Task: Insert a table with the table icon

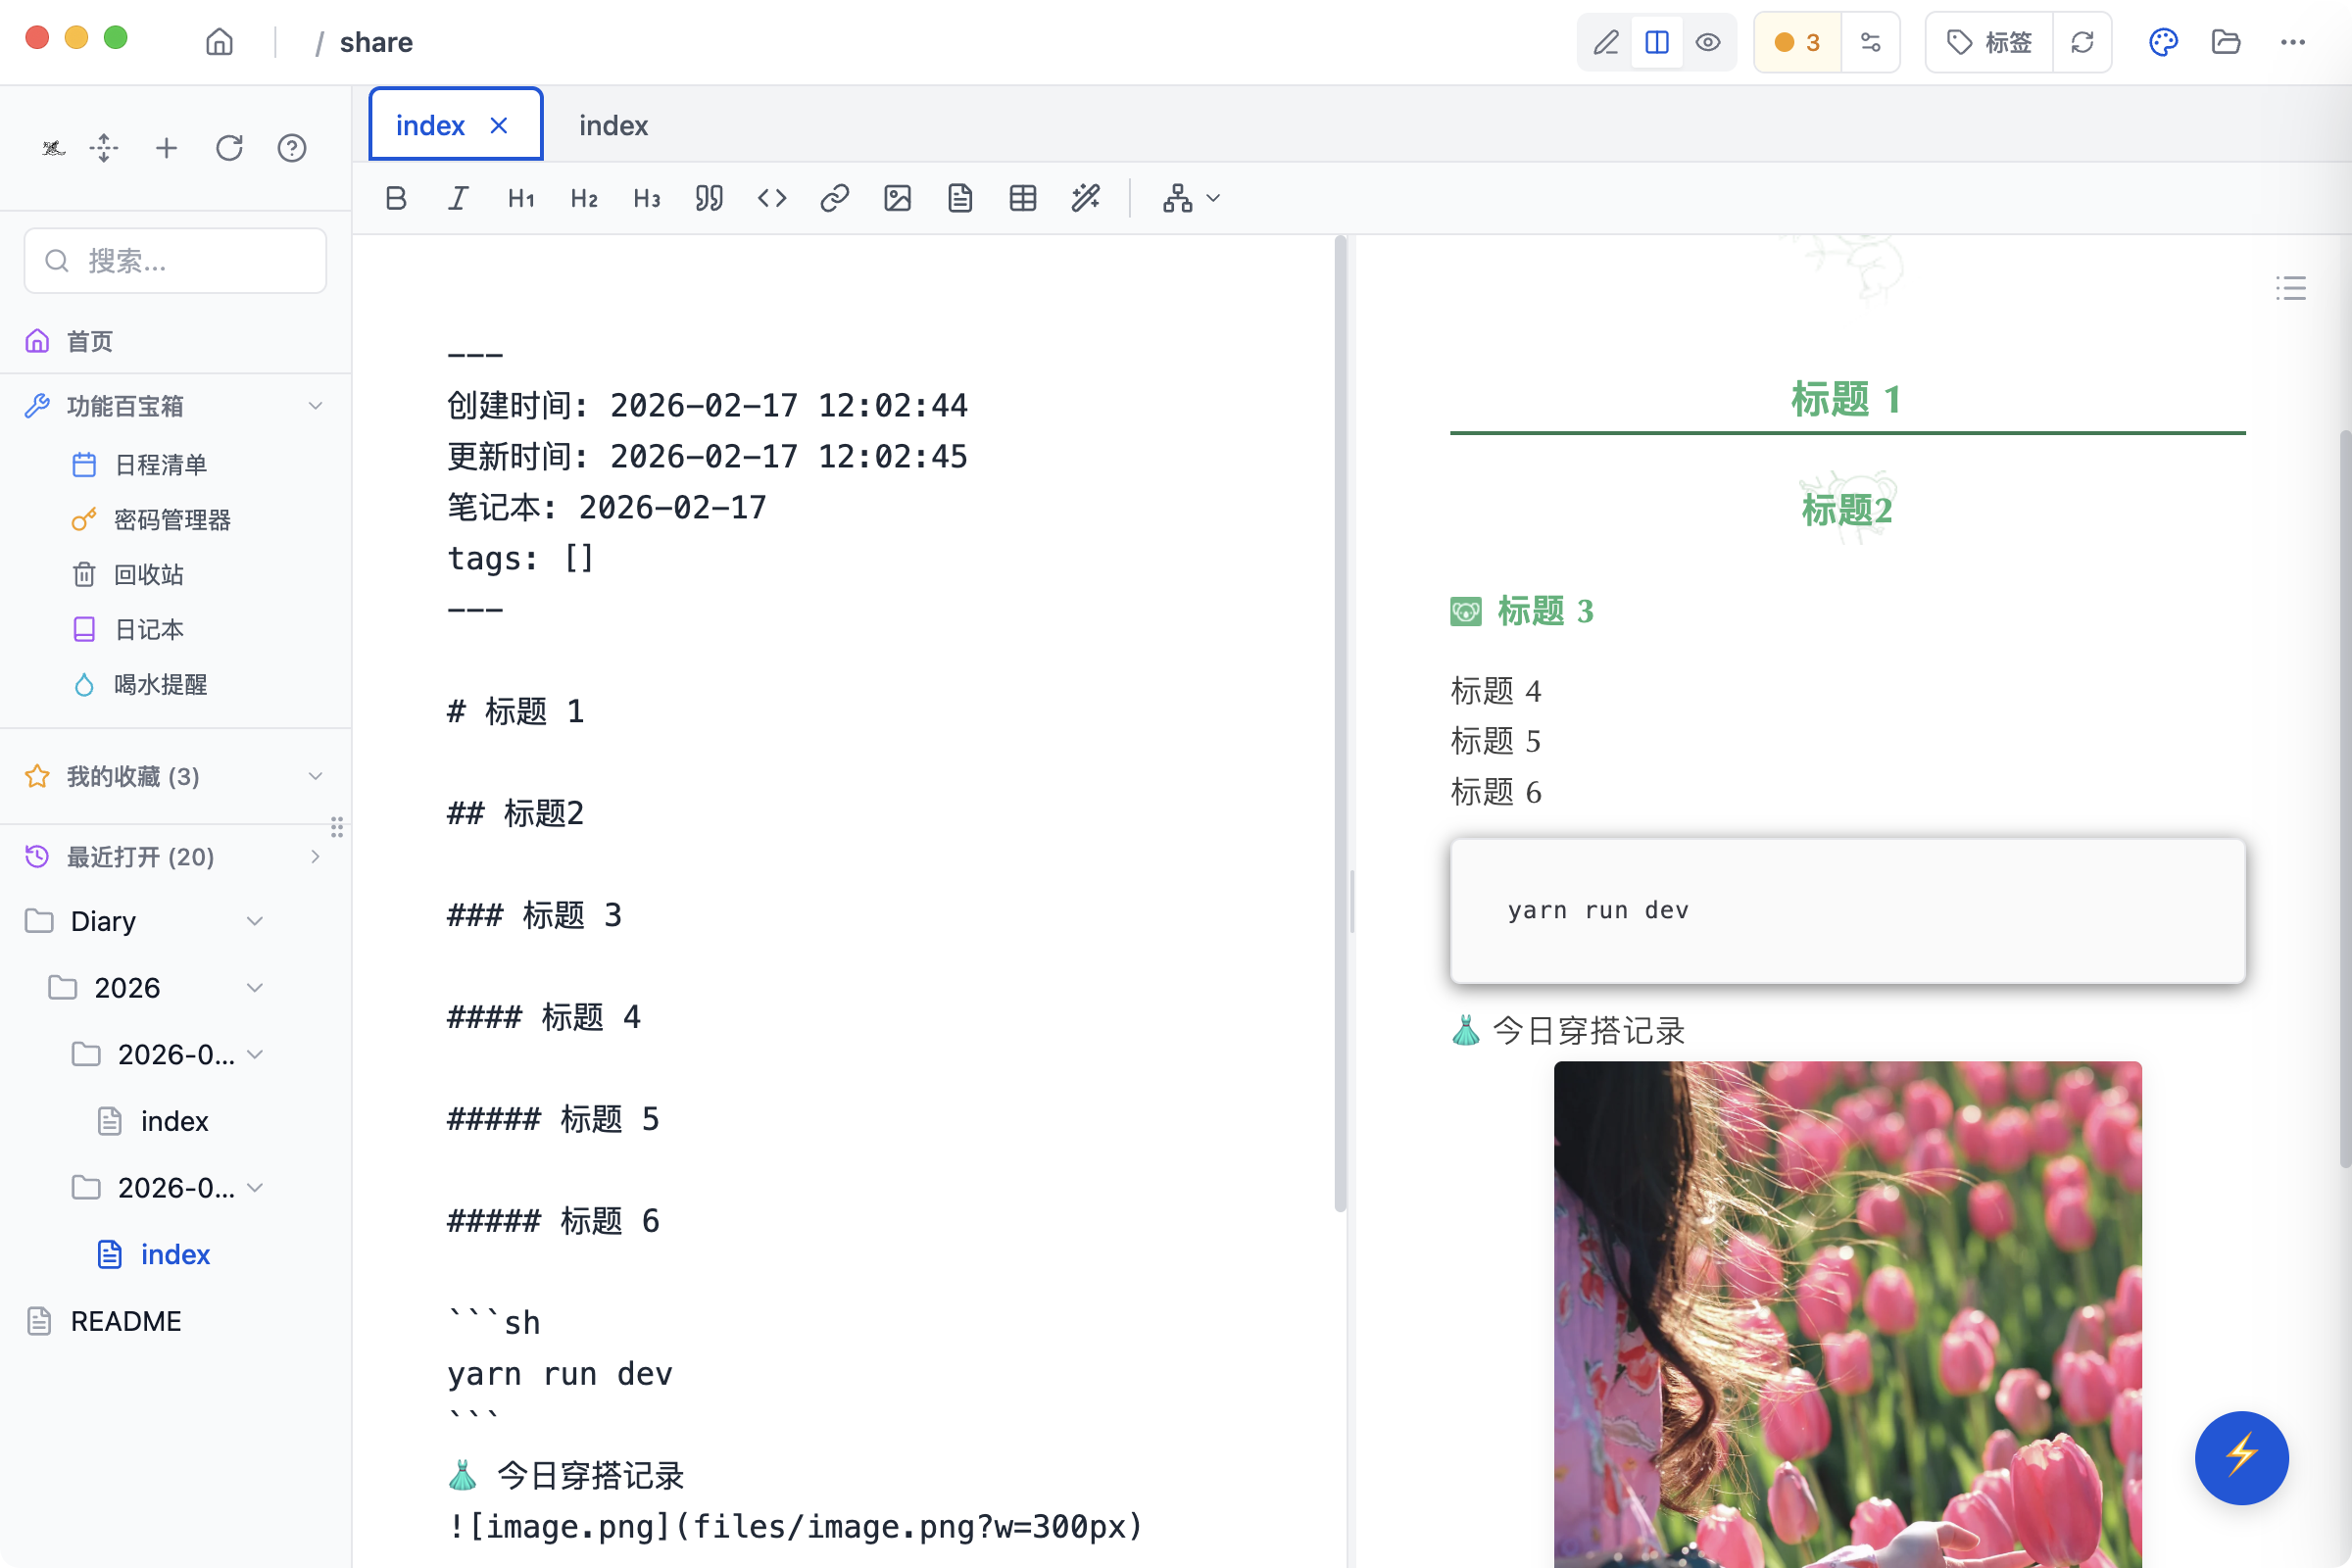Action: click(x=1022, y=198)
